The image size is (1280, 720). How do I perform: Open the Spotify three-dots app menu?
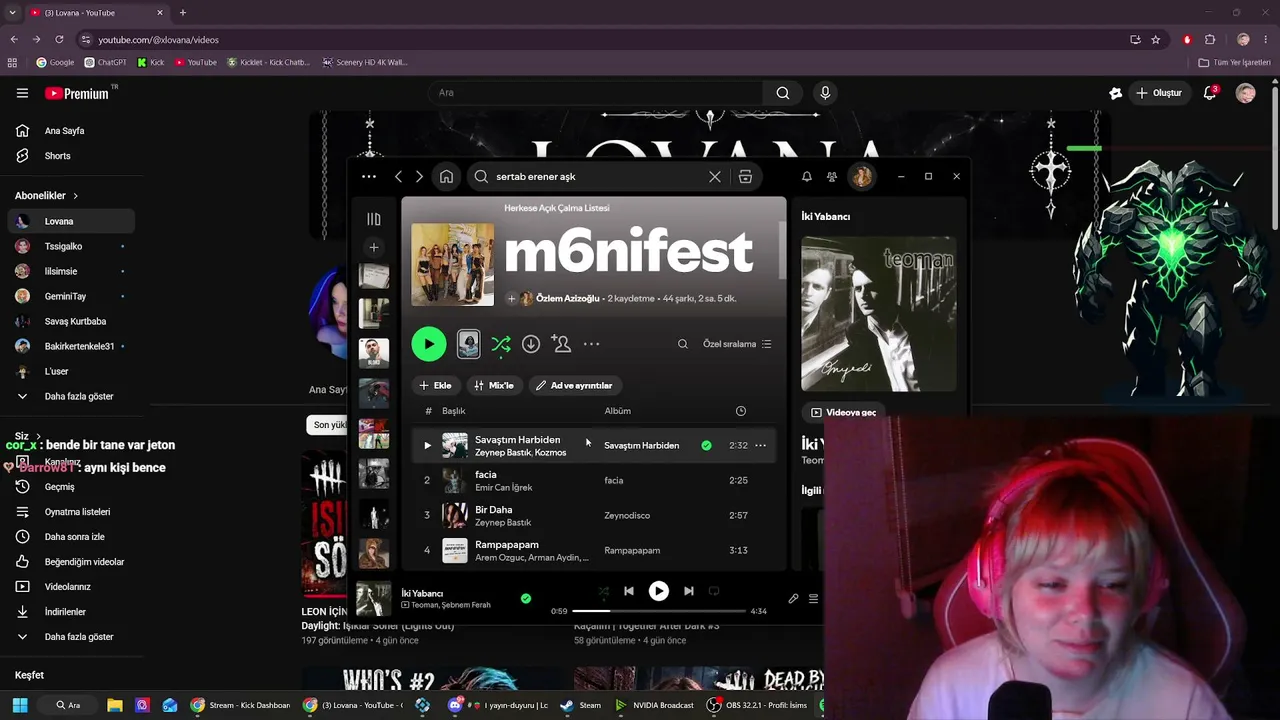[369, 177]
